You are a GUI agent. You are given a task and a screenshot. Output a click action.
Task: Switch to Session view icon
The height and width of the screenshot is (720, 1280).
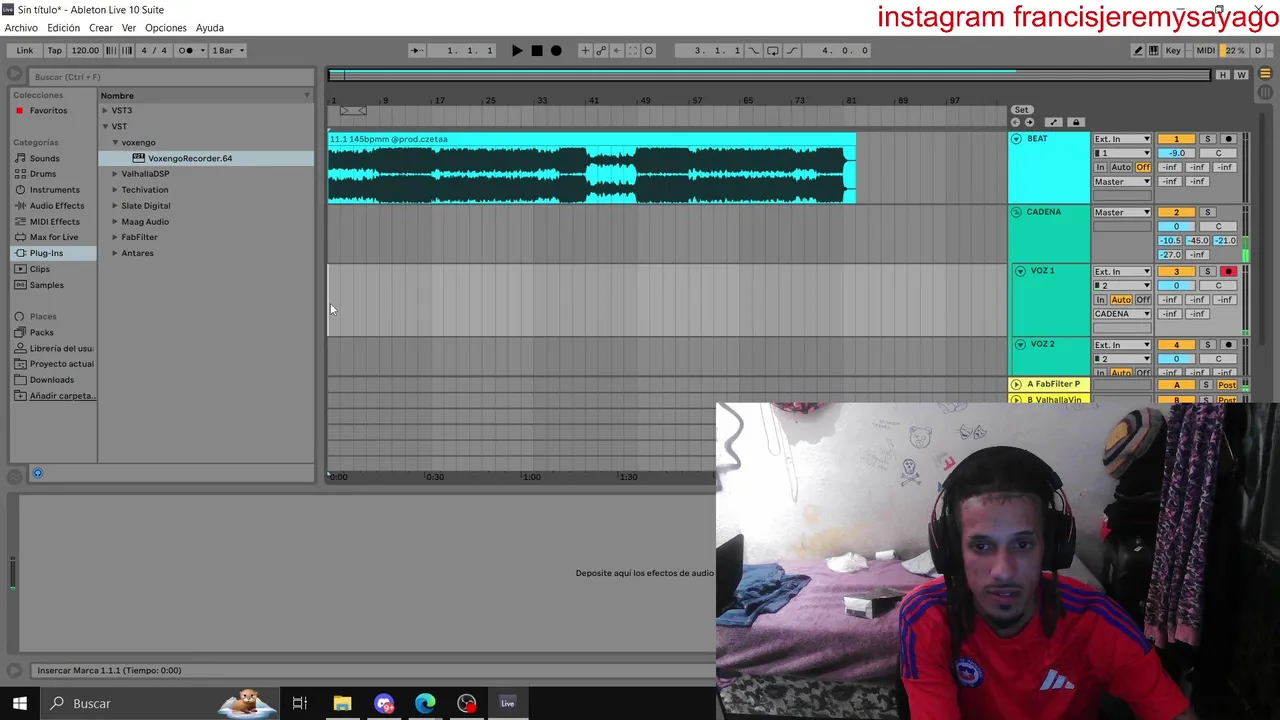pyautogui.click(x=1264, y=91)
